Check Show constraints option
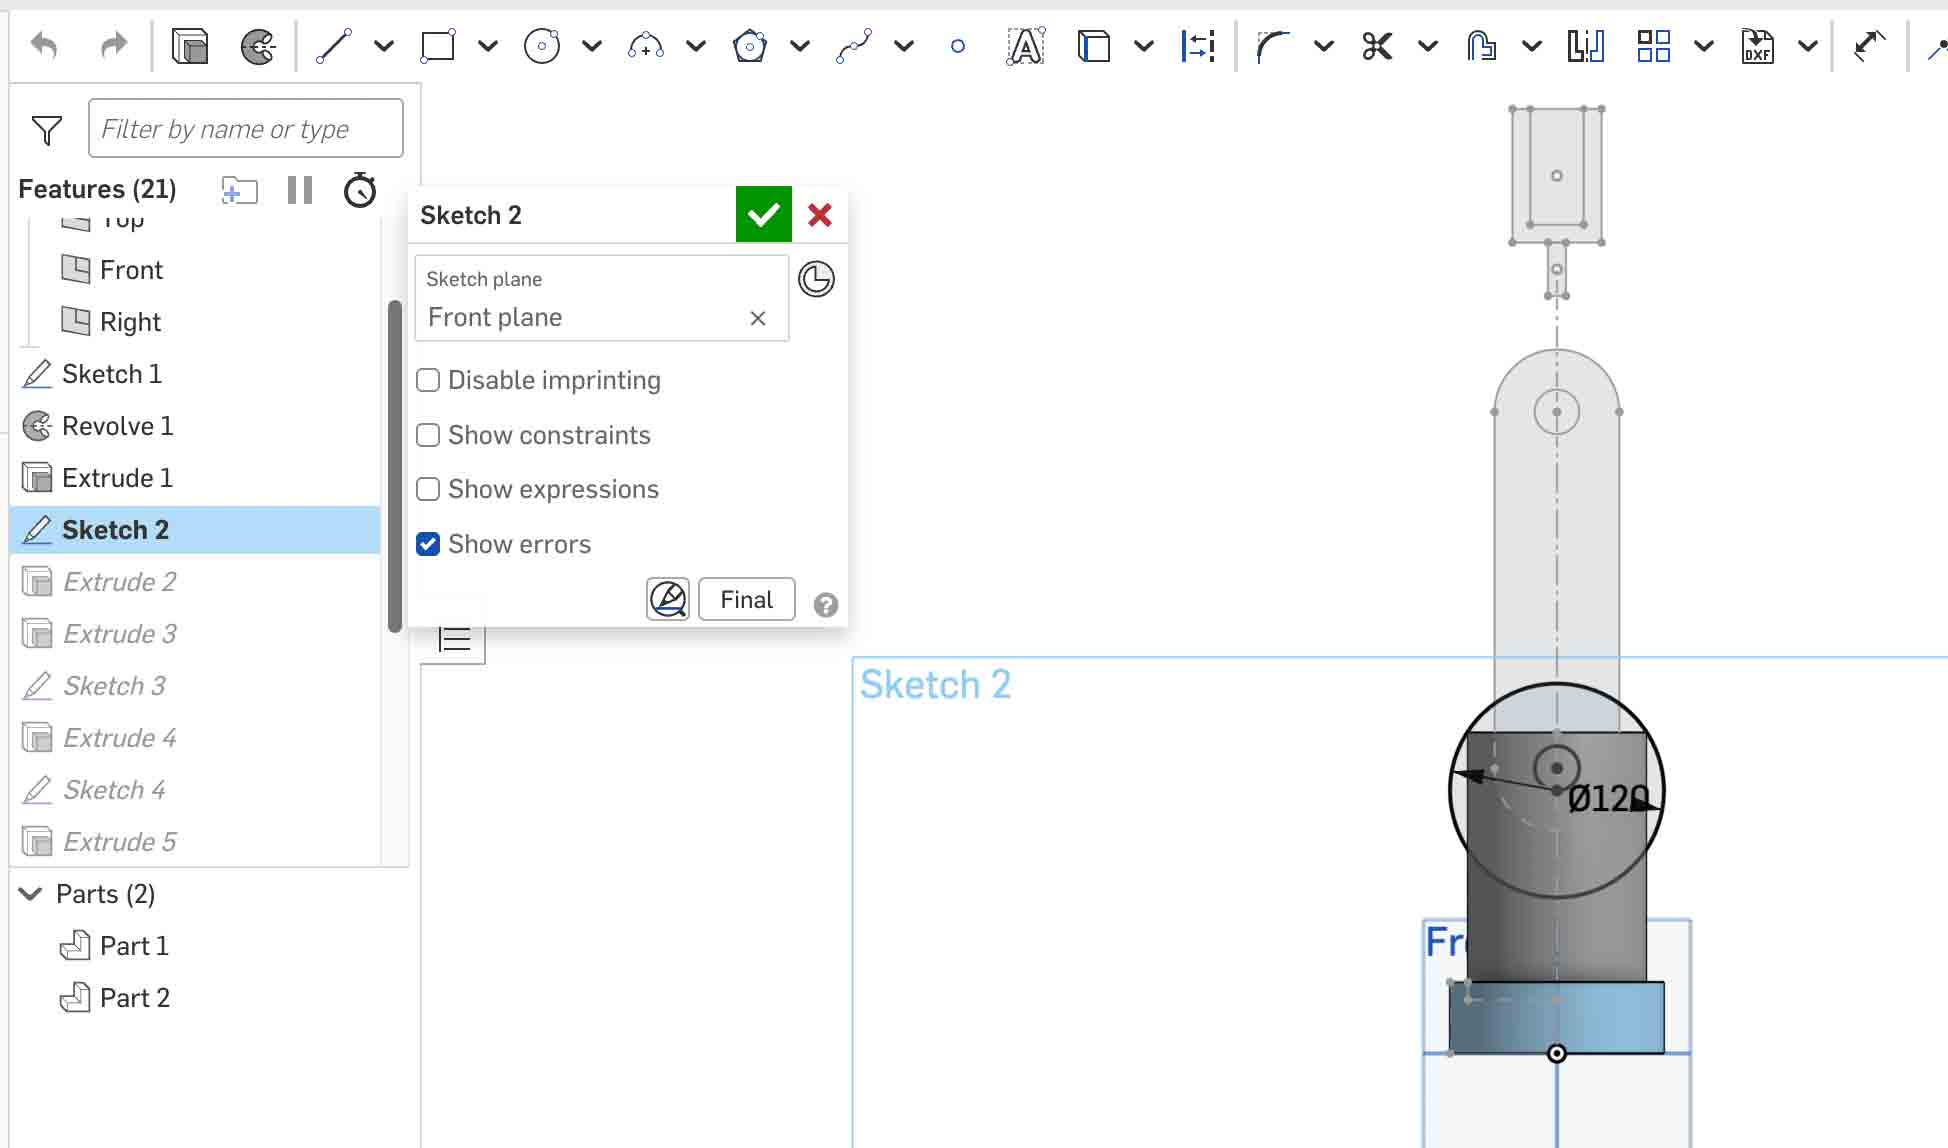 point(428,435)
